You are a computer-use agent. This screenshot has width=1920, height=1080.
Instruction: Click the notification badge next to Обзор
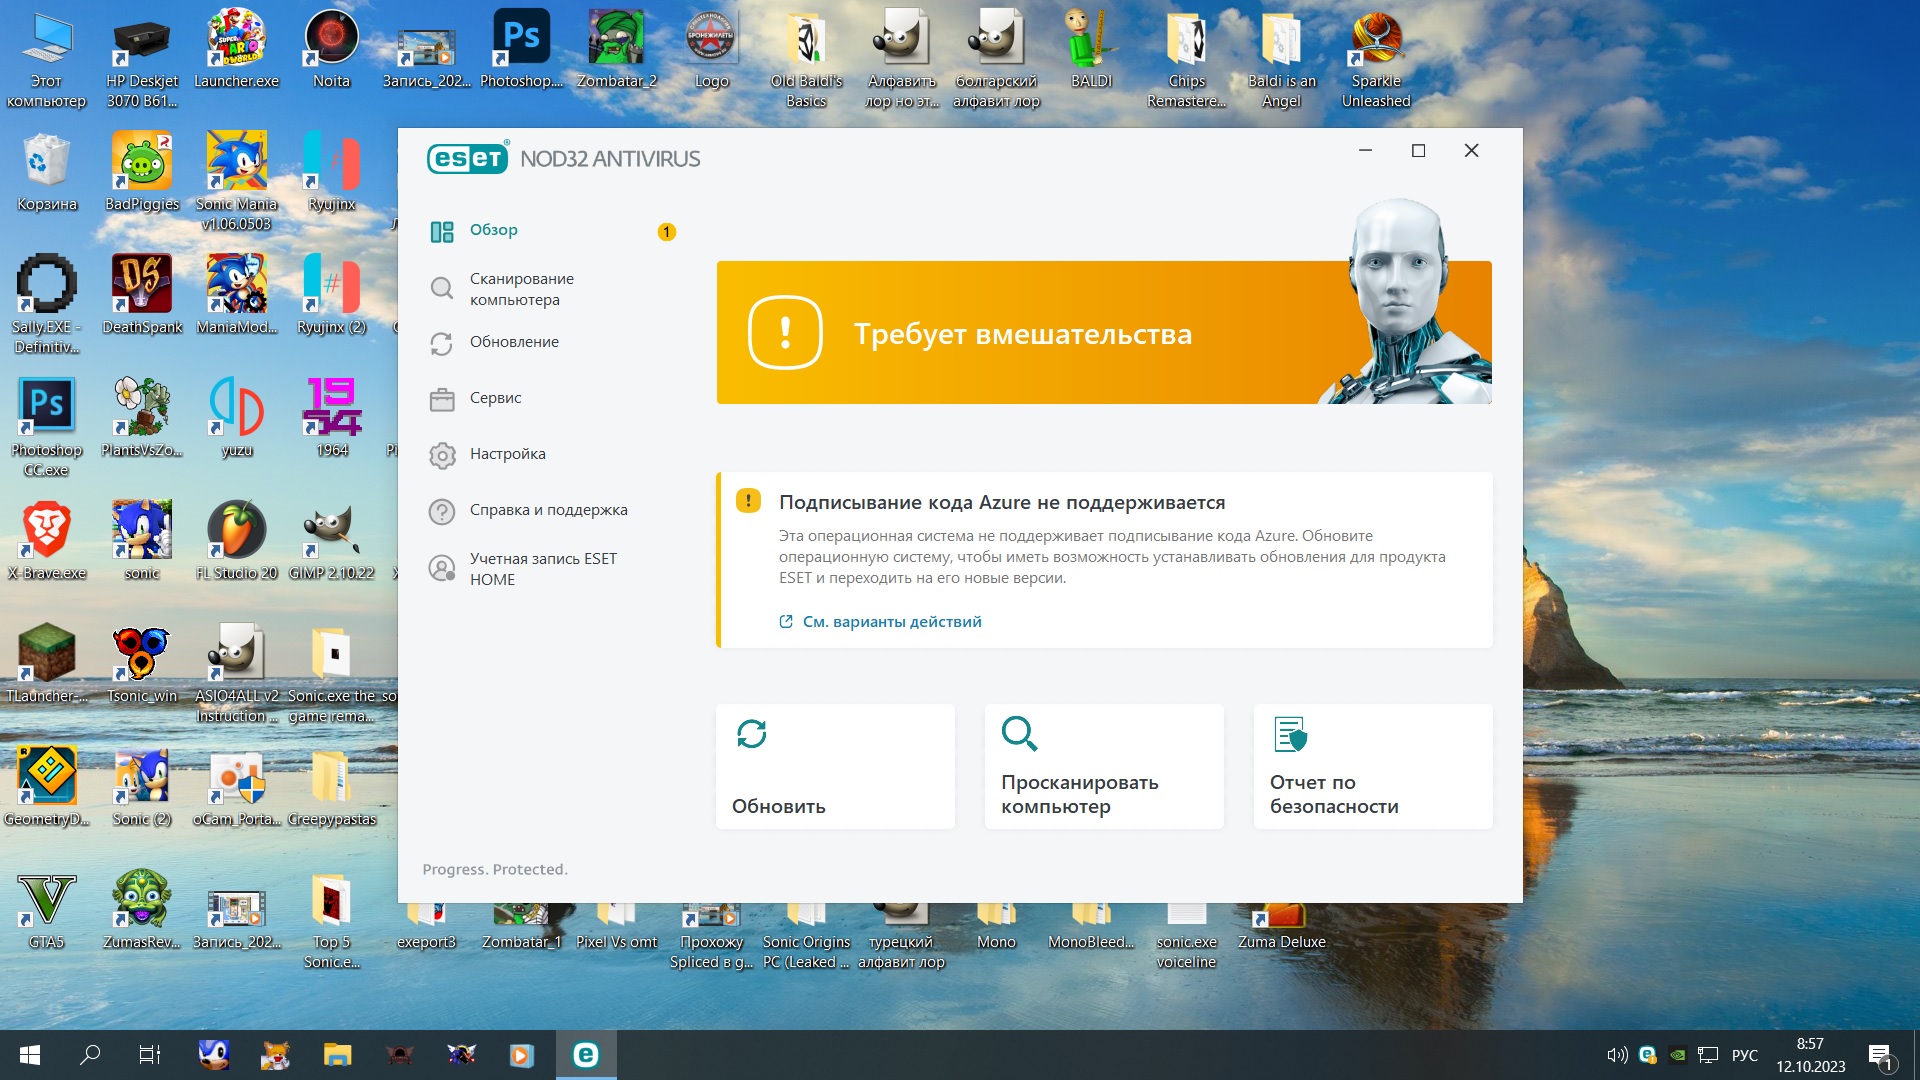666,232
